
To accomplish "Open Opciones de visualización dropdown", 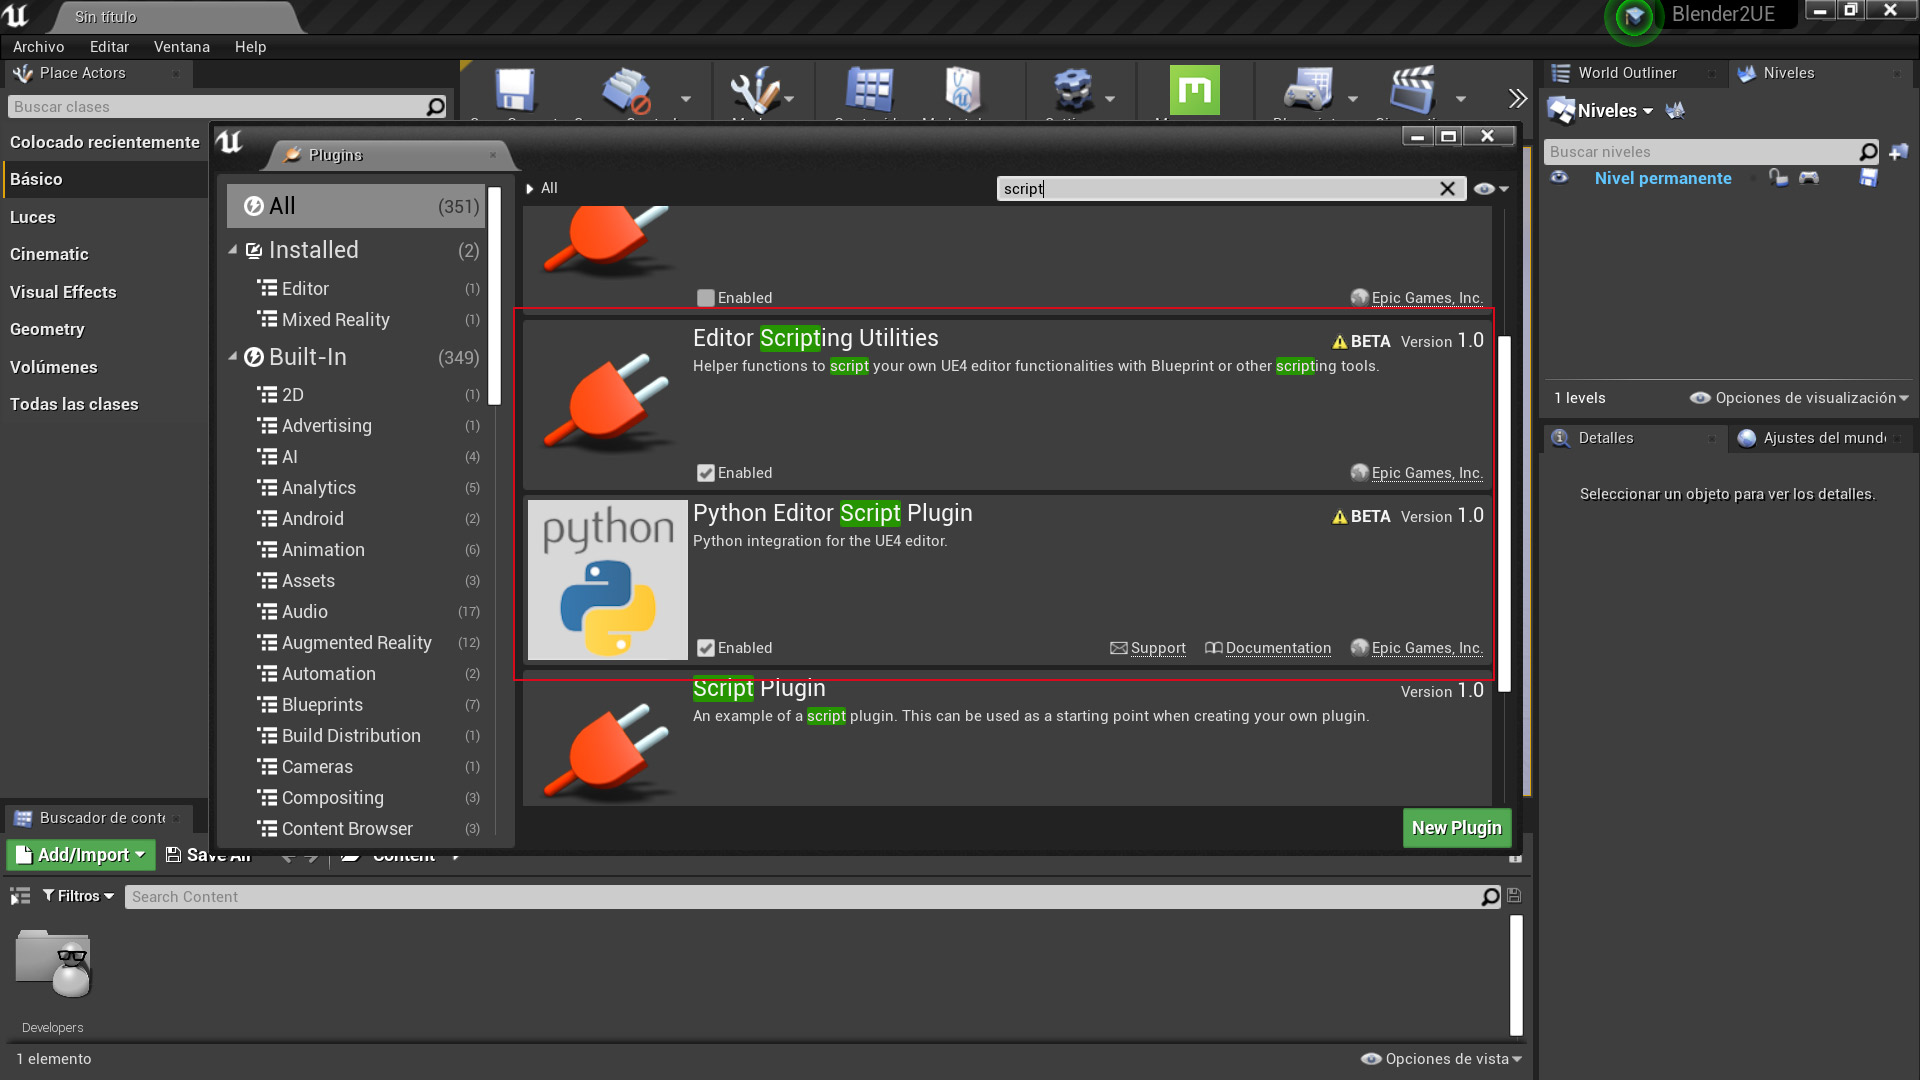I will click(x=1799, y=398).
